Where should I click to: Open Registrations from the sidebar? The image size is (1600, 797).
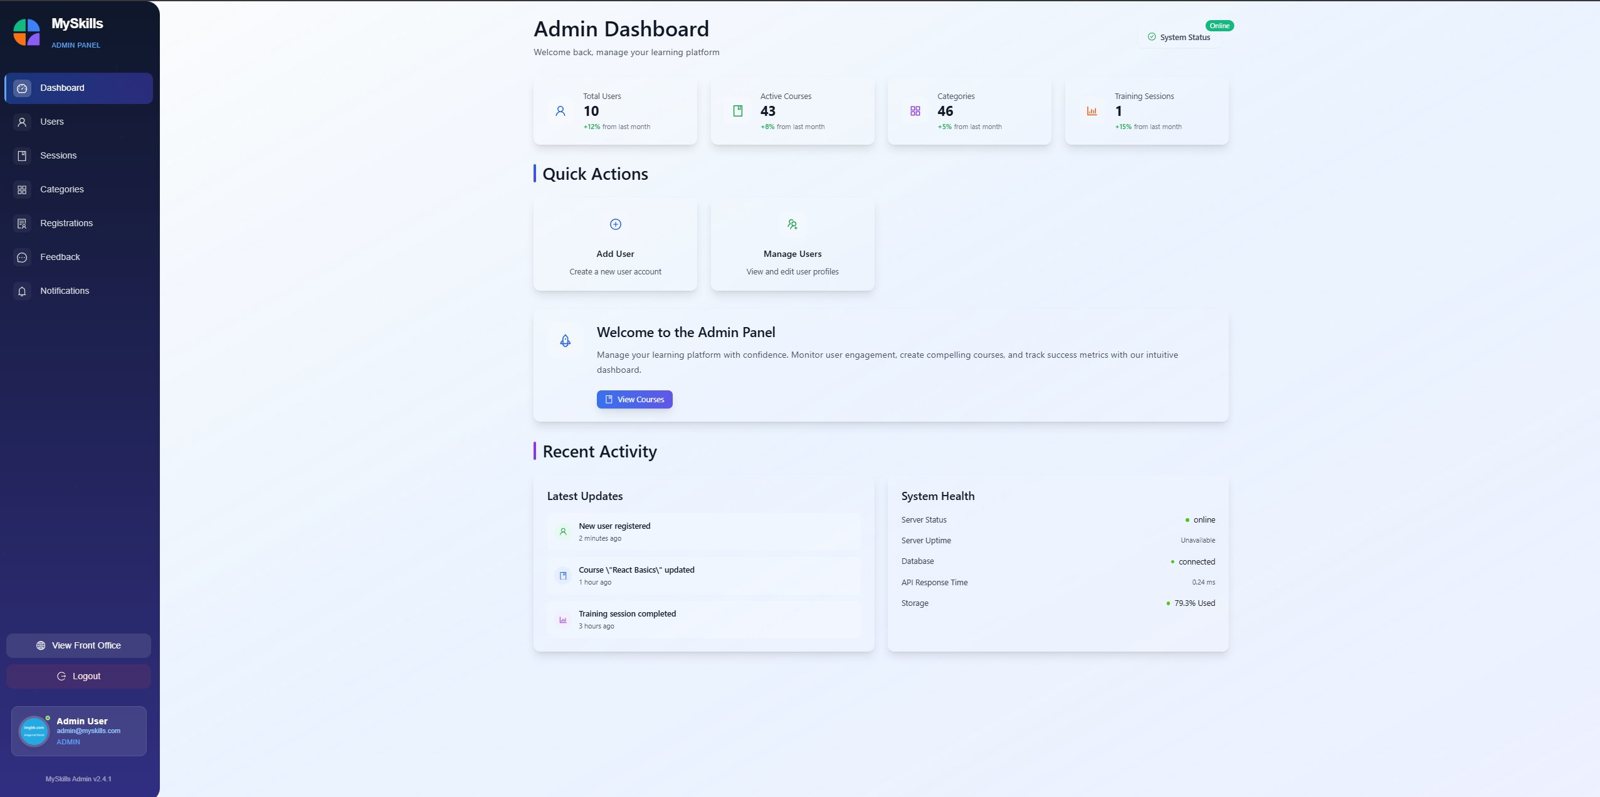point(79,224)
